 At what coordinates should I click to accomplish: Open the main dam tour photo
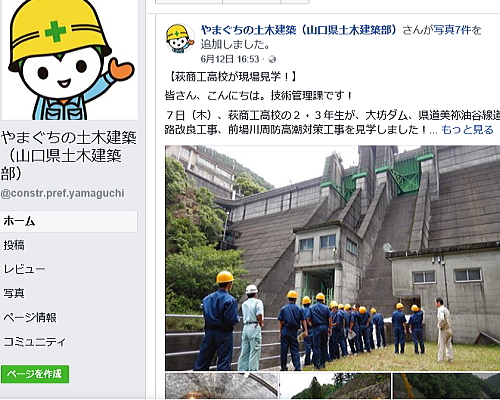coord(332,258)
